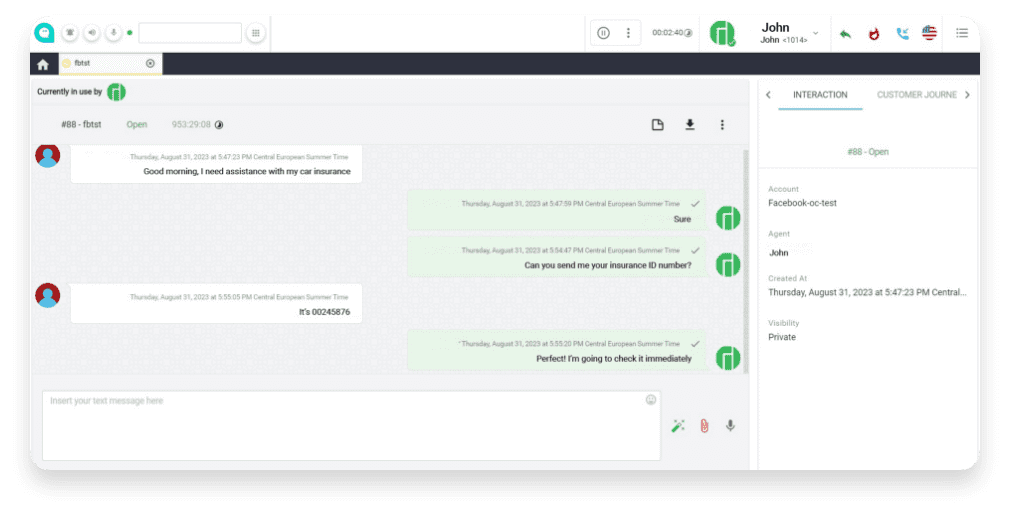Attach a file with paperclip icon
This screenshot has width=1010, height=514.
704,426
